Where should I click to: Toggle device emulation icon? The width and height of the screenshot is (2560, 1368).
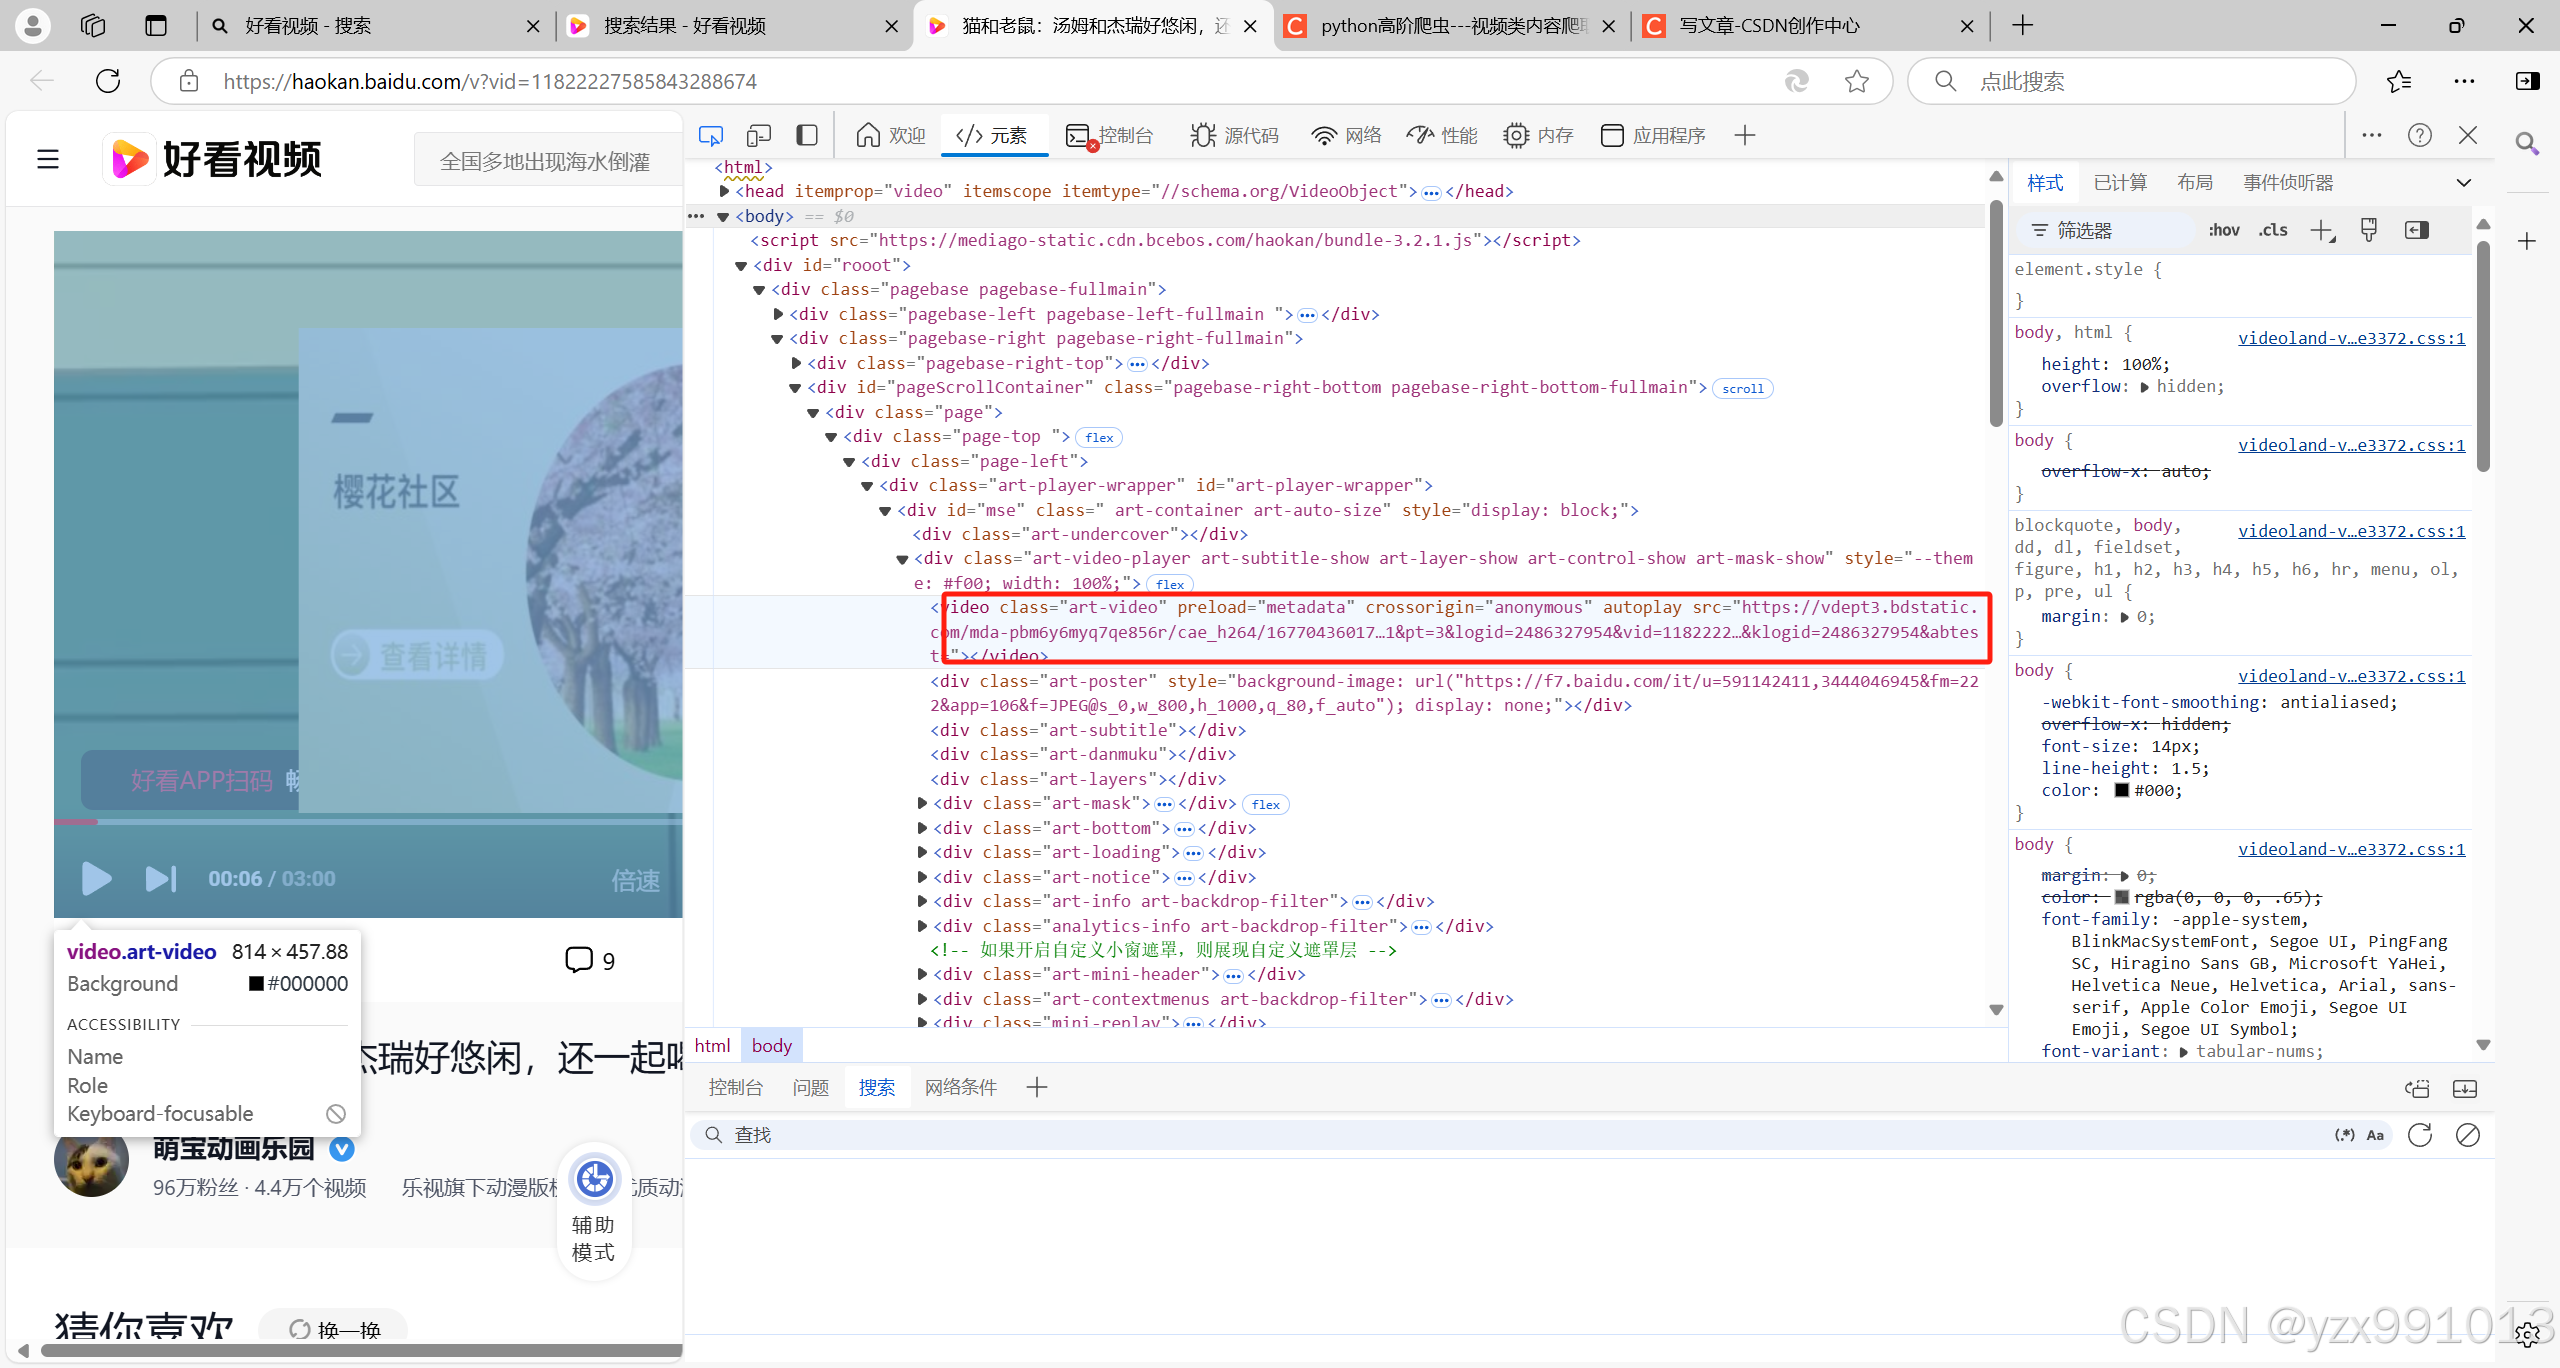[x=759, y=135]
